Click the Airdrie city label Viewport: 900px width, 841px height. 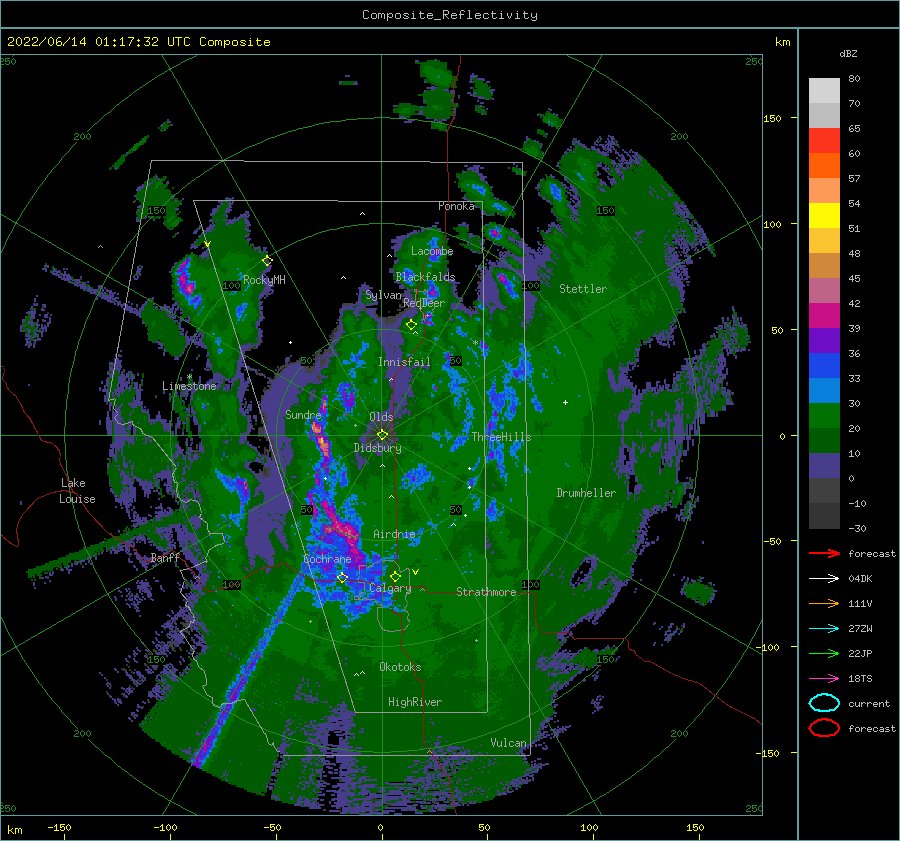click(x=394, y=534)
